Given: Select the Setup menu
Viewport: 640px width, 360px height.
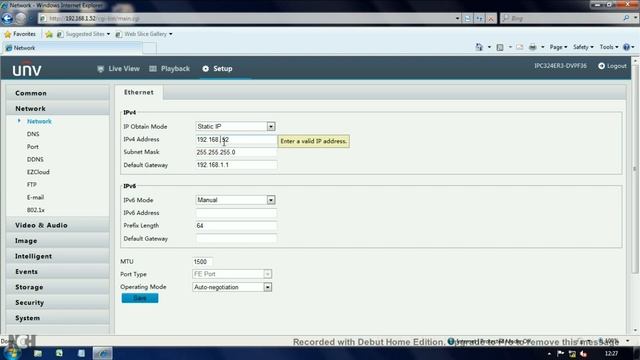Looking at the screenshot, I should coord(217,69).
